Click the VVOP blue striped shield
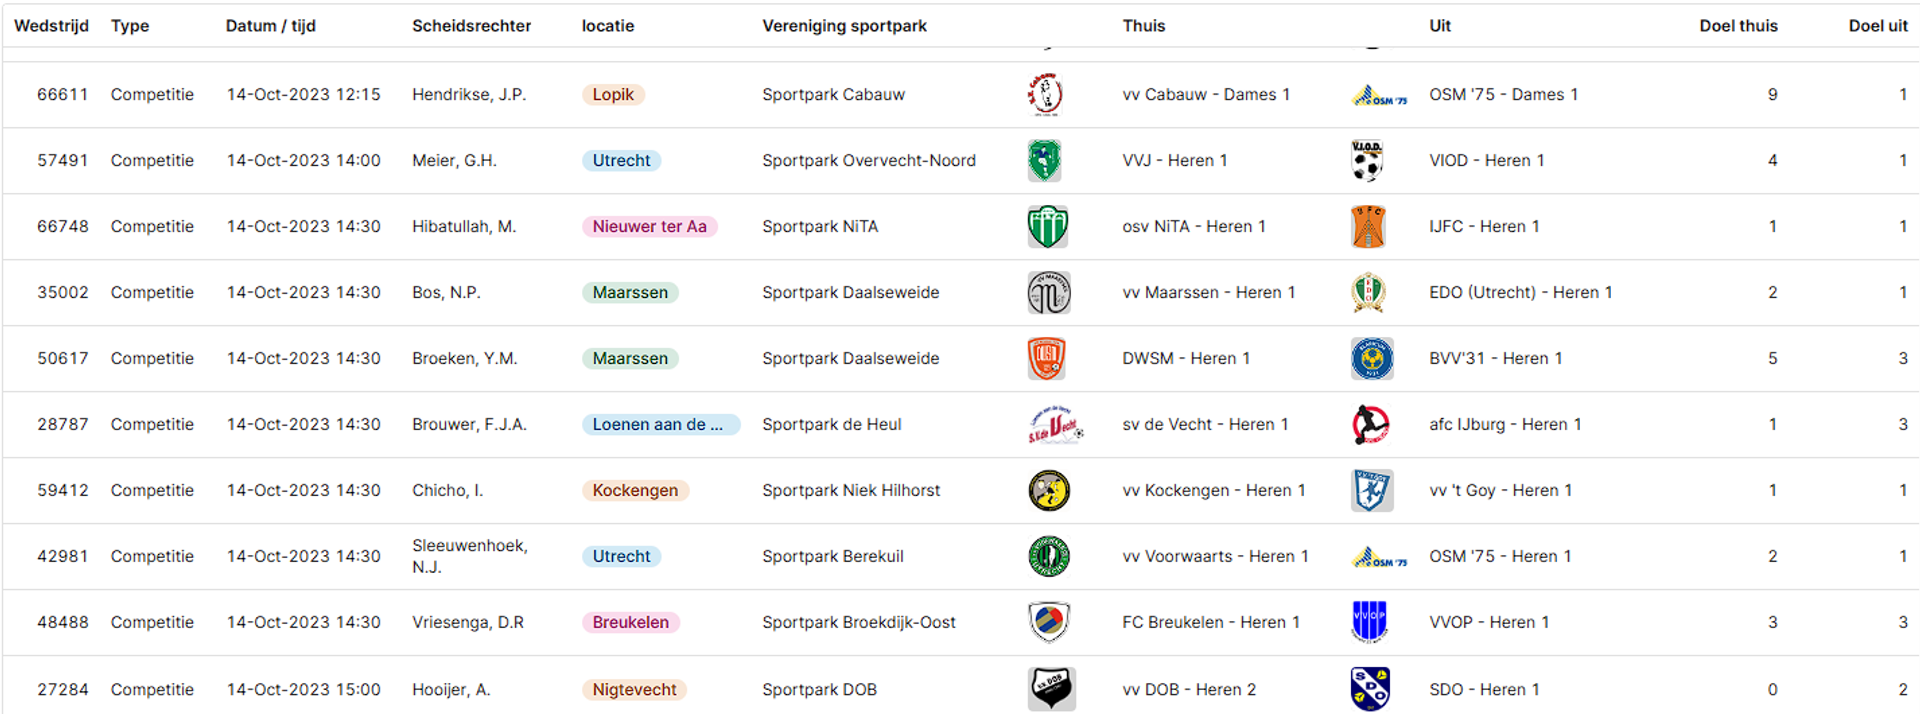This screenshot has height=714, width=1920. 1369,622
